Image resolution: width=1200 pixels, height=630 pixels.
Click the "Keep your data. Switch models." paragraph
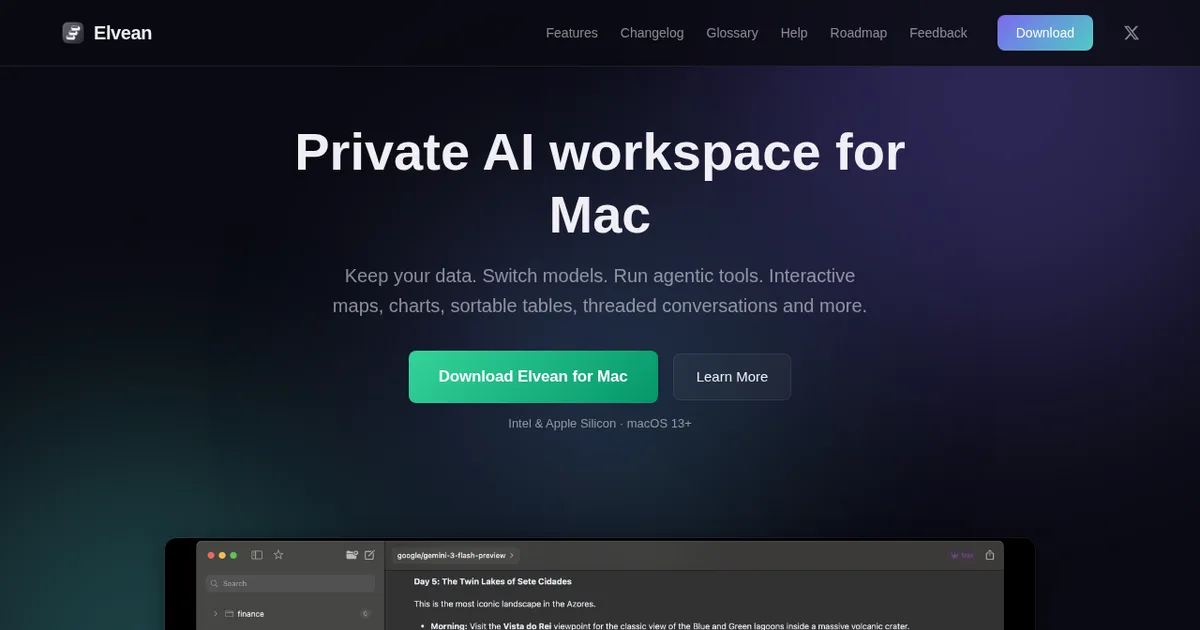click(600, 290)
